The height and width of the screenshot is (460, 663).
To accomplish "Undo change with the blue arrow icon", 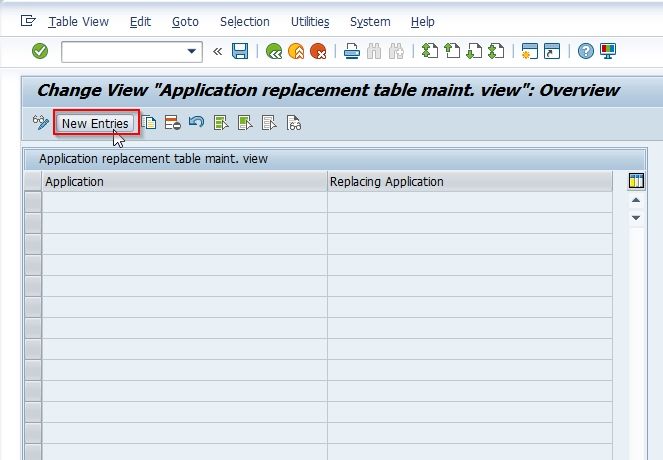I will point(197,122).
